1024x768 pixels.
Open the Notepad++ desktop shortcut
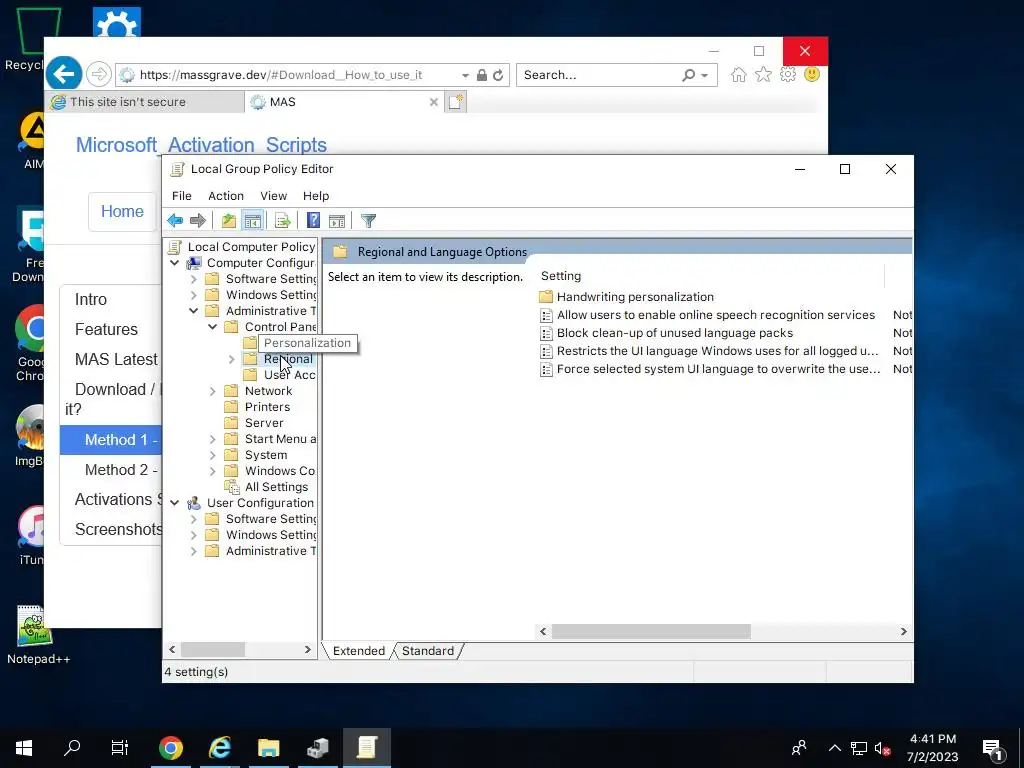(38, 635)
